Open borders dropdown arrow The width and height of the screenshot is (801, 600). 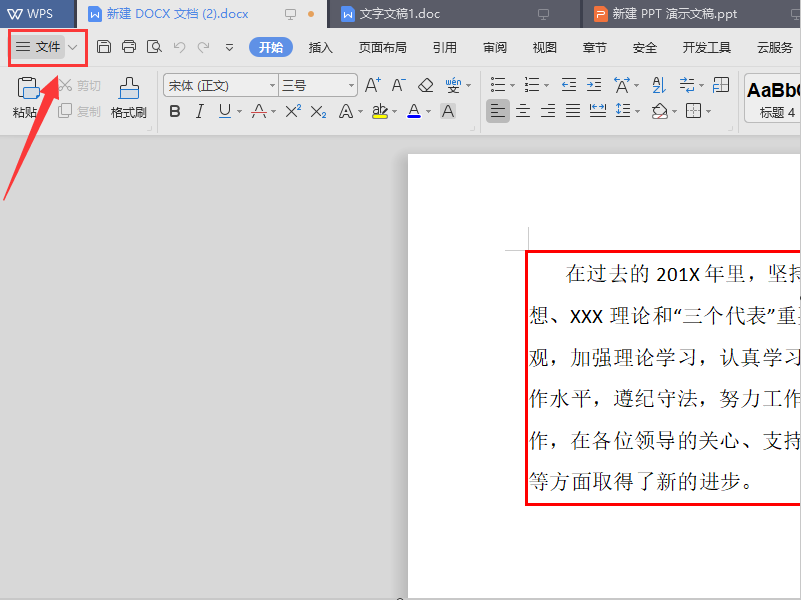point(709,111)
